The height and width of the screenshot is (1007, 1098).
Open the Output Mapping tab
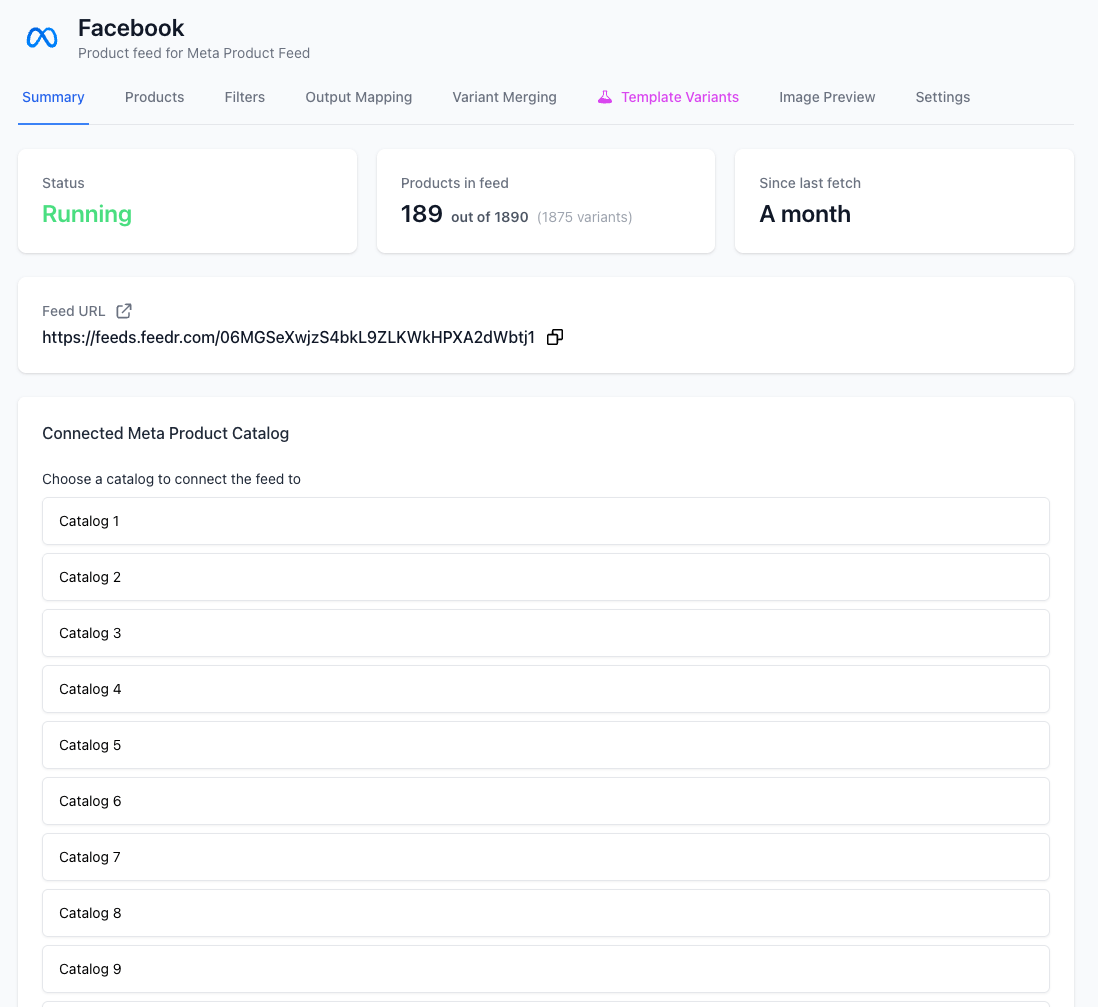click(x=359, y=97)
